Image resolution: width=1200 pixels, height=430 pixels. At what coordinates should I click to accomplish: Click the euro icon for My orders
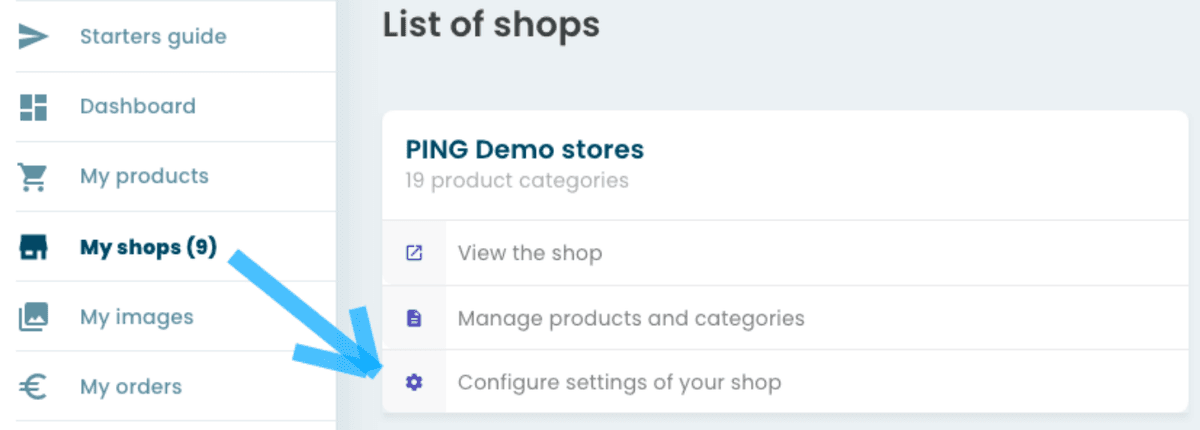point(34,387)
